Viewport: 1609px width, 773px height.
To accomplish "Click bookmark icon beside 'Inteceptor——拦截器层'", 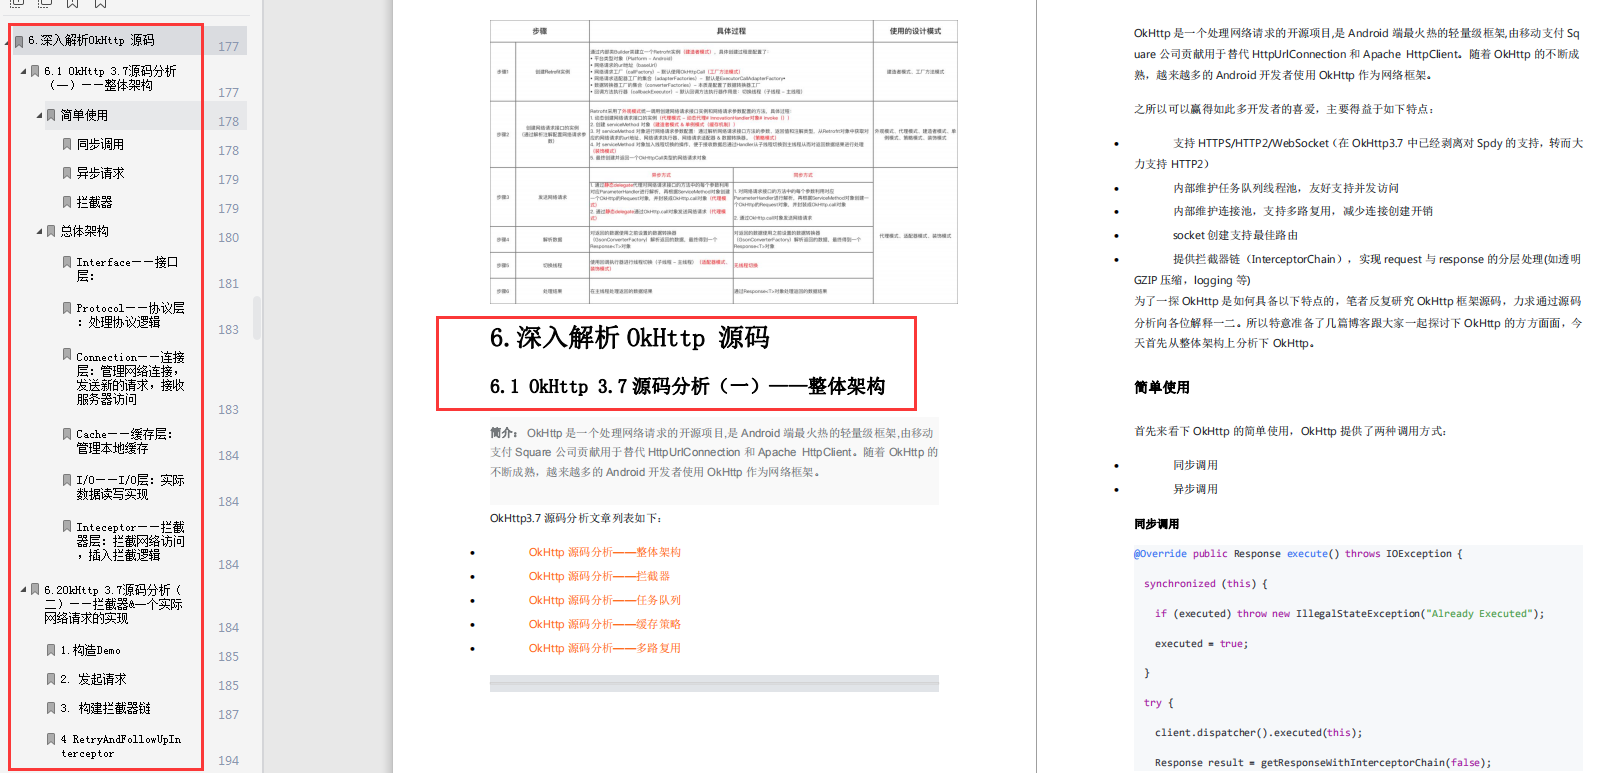I will point(67,526).
